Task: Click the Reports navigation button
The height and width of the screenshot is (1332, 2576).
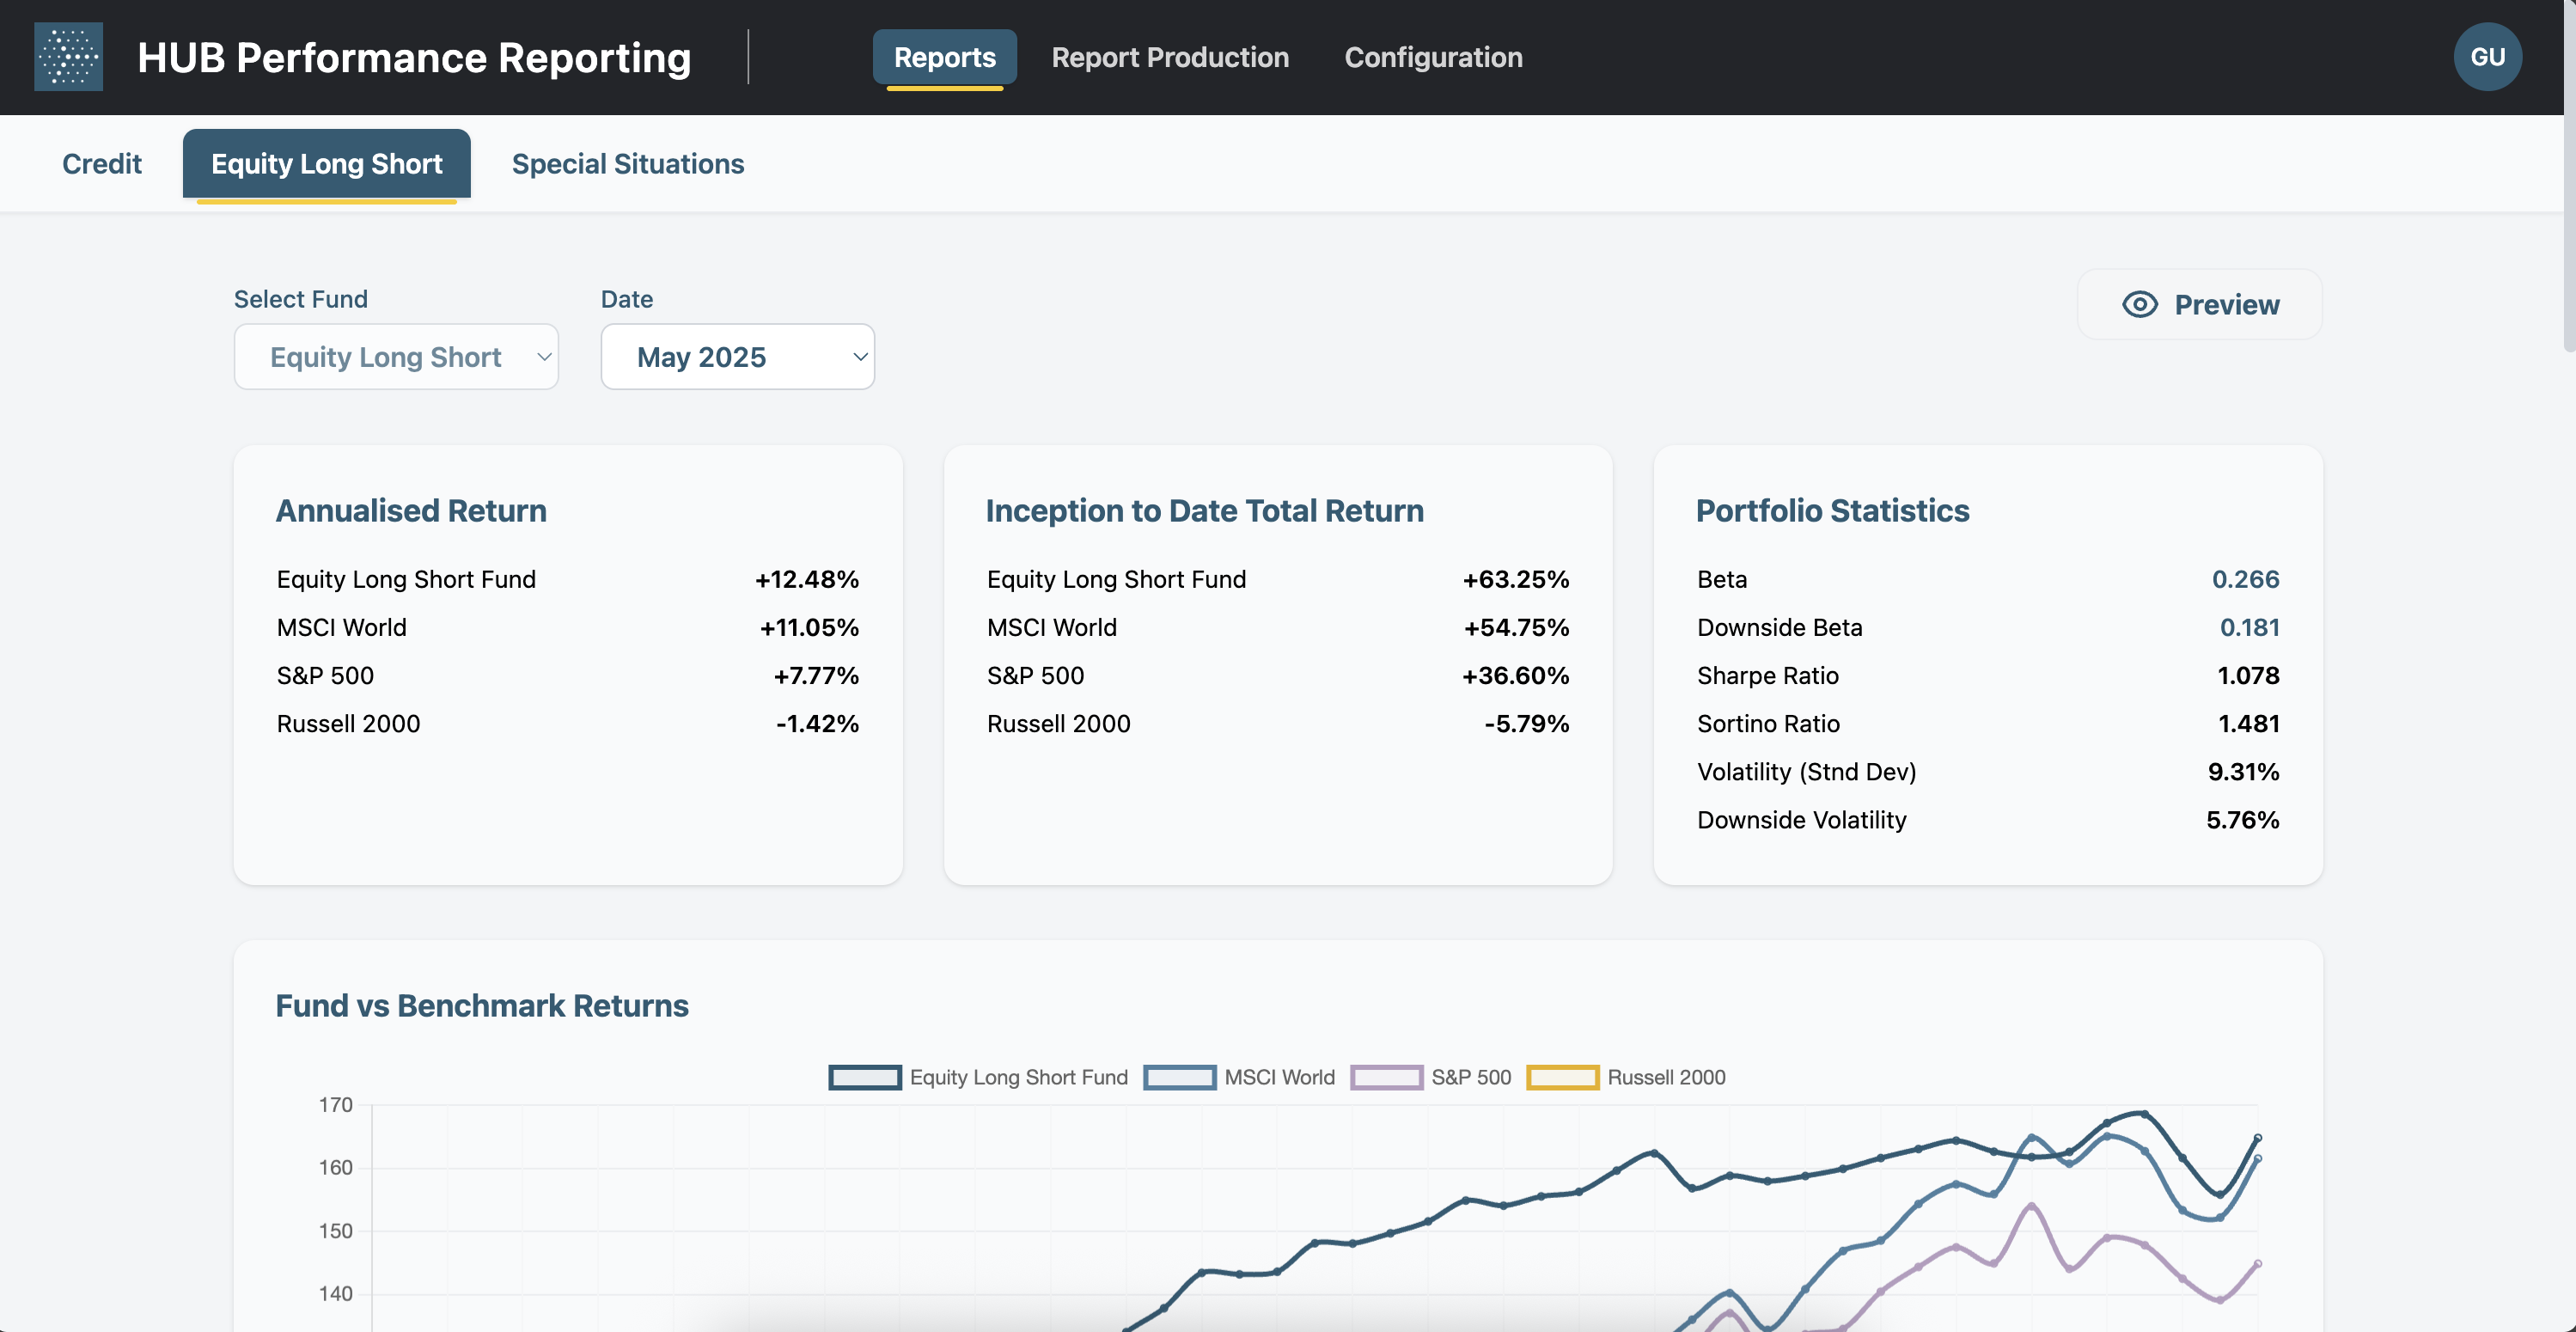Action: click(x=944, y=57)
